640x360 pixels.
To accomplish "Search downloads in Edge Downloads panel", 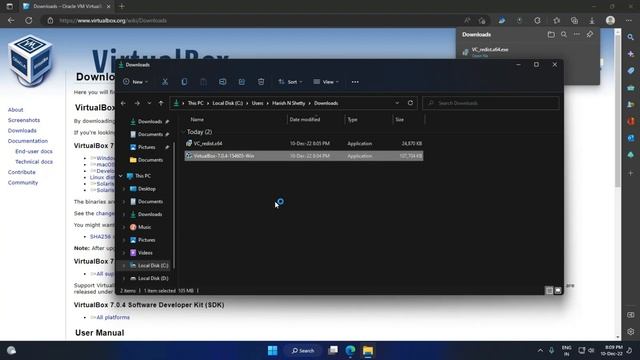I will point(564,35).
